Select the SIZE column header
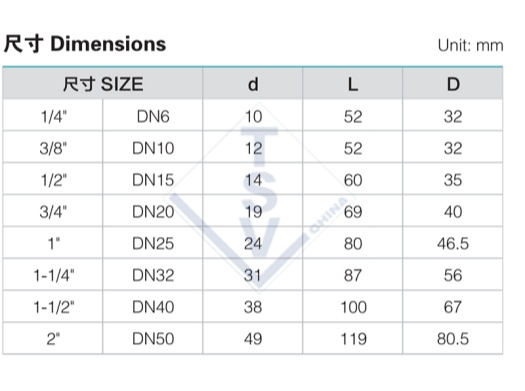 (102, 84)
